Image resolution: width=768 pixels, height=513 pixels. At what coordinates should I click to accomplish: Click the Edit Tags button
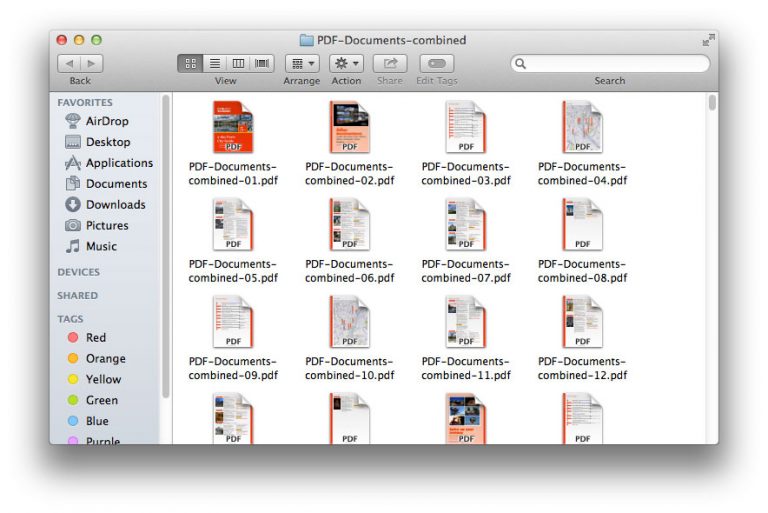click(437, 63)
